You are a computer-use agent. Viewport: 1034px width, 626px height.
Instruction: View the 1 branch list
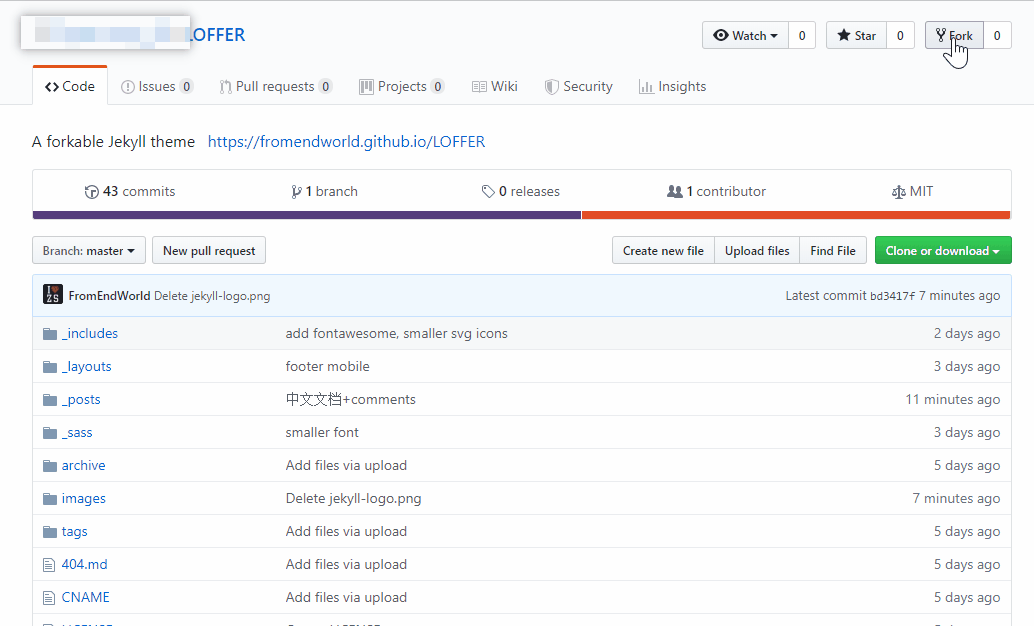[324, 191]
